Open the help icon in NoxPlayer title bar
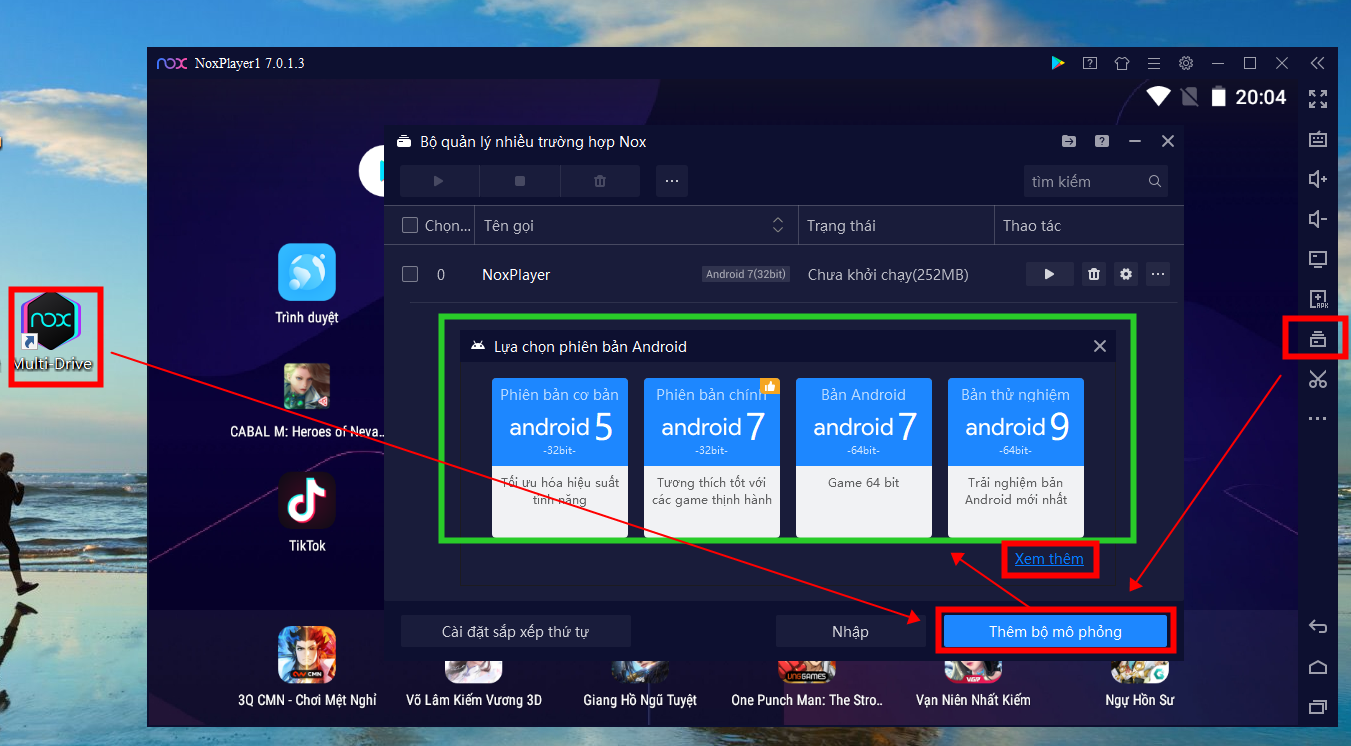The height and width of the screenshot is (746, 1351). 1090,63
